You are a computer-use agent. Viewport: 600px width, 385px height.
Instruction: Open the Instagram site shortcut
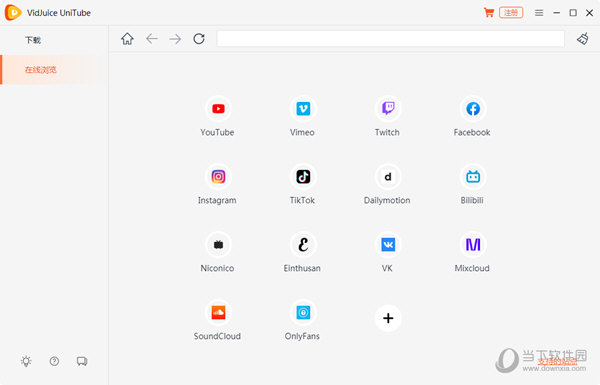218,177
